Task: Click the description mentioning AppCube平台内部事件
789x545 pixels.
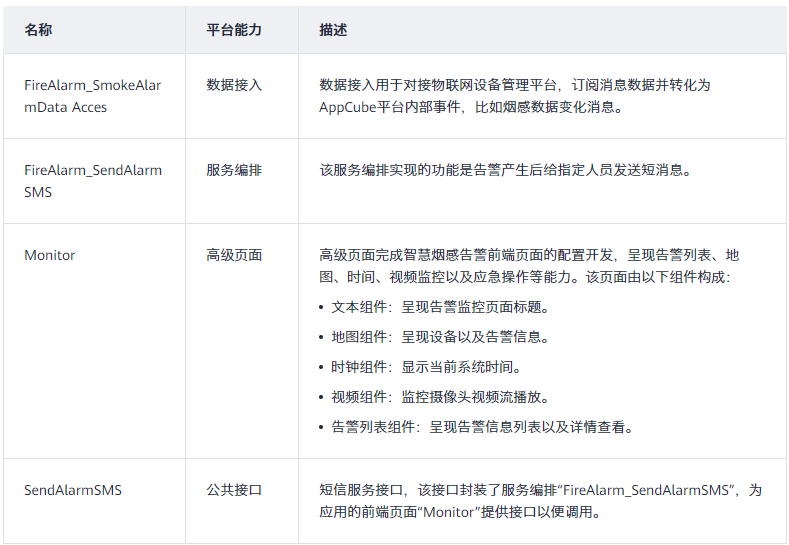Action: (514, 96)
